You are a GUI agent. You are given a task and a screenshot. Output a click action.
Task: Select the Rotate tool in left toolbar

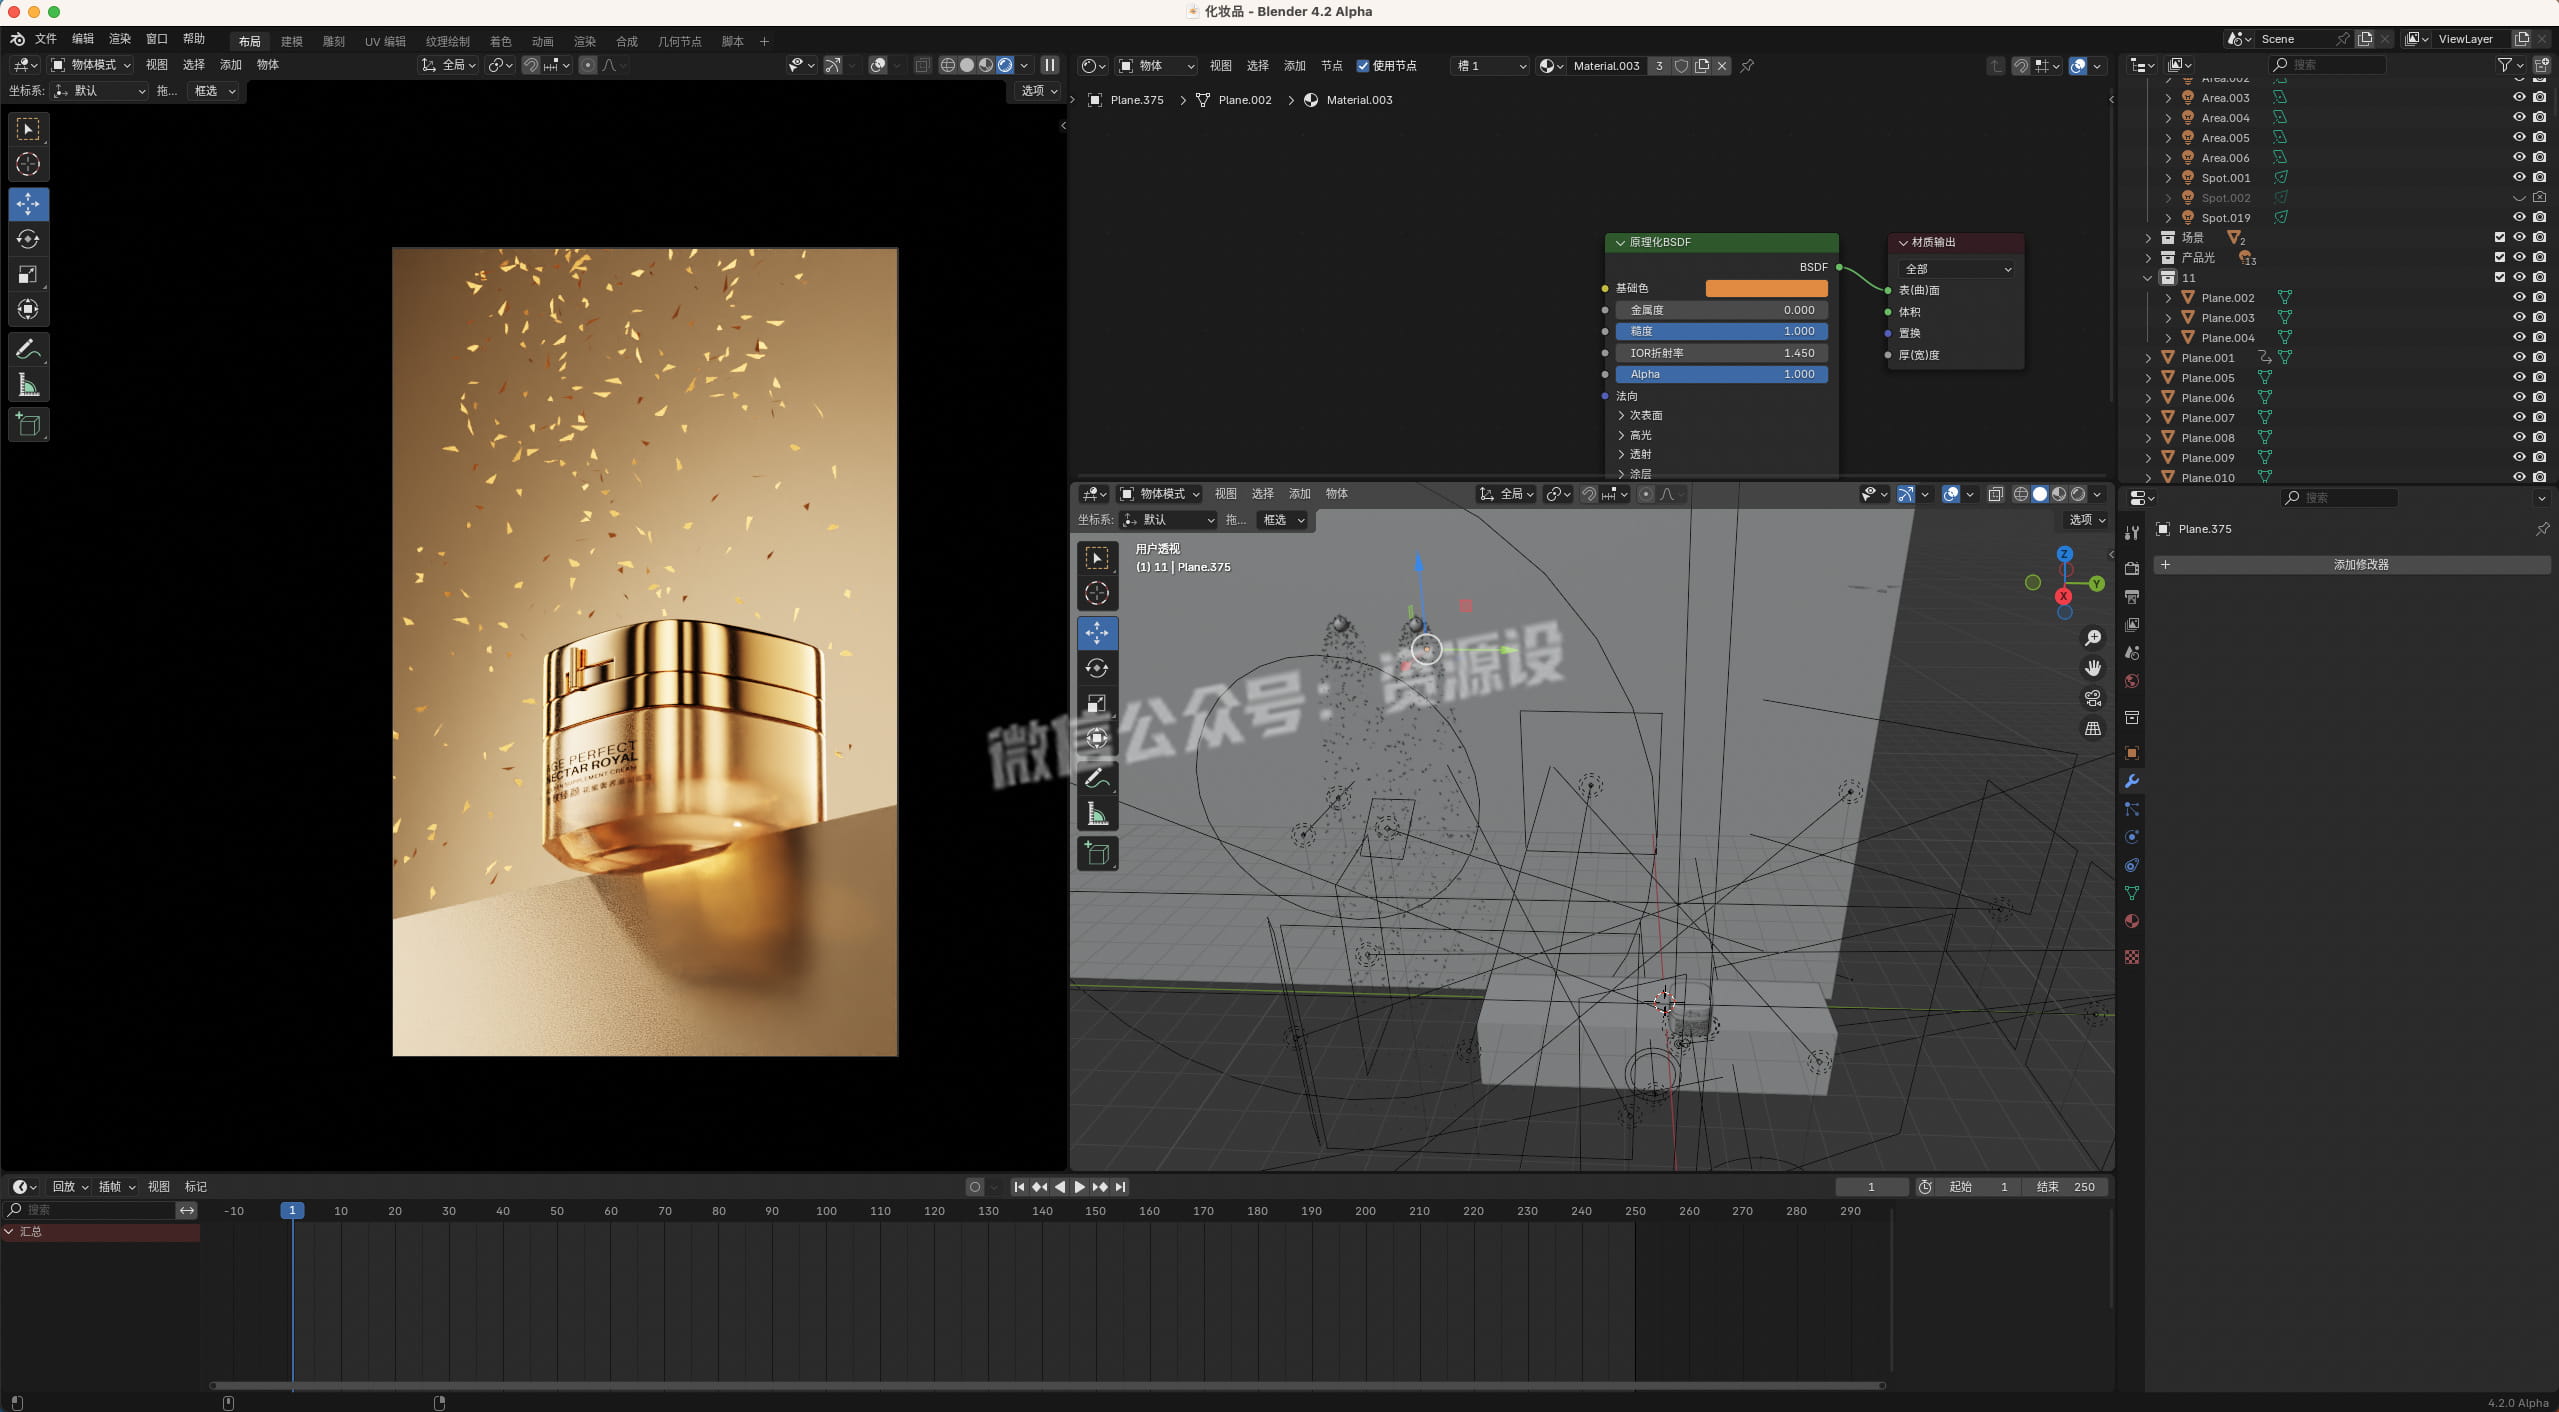[28, 239]
